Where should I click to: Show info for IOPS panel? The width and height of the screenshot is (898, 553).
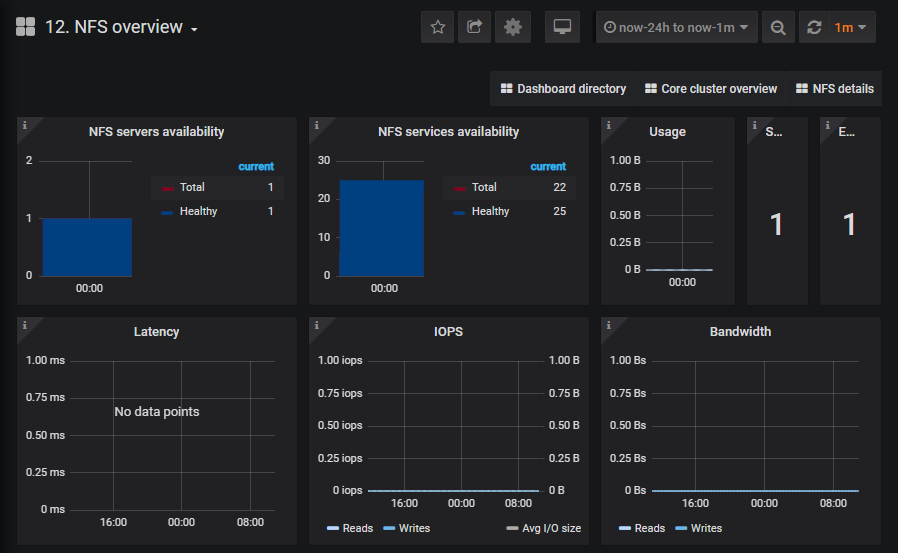point(317,325)
